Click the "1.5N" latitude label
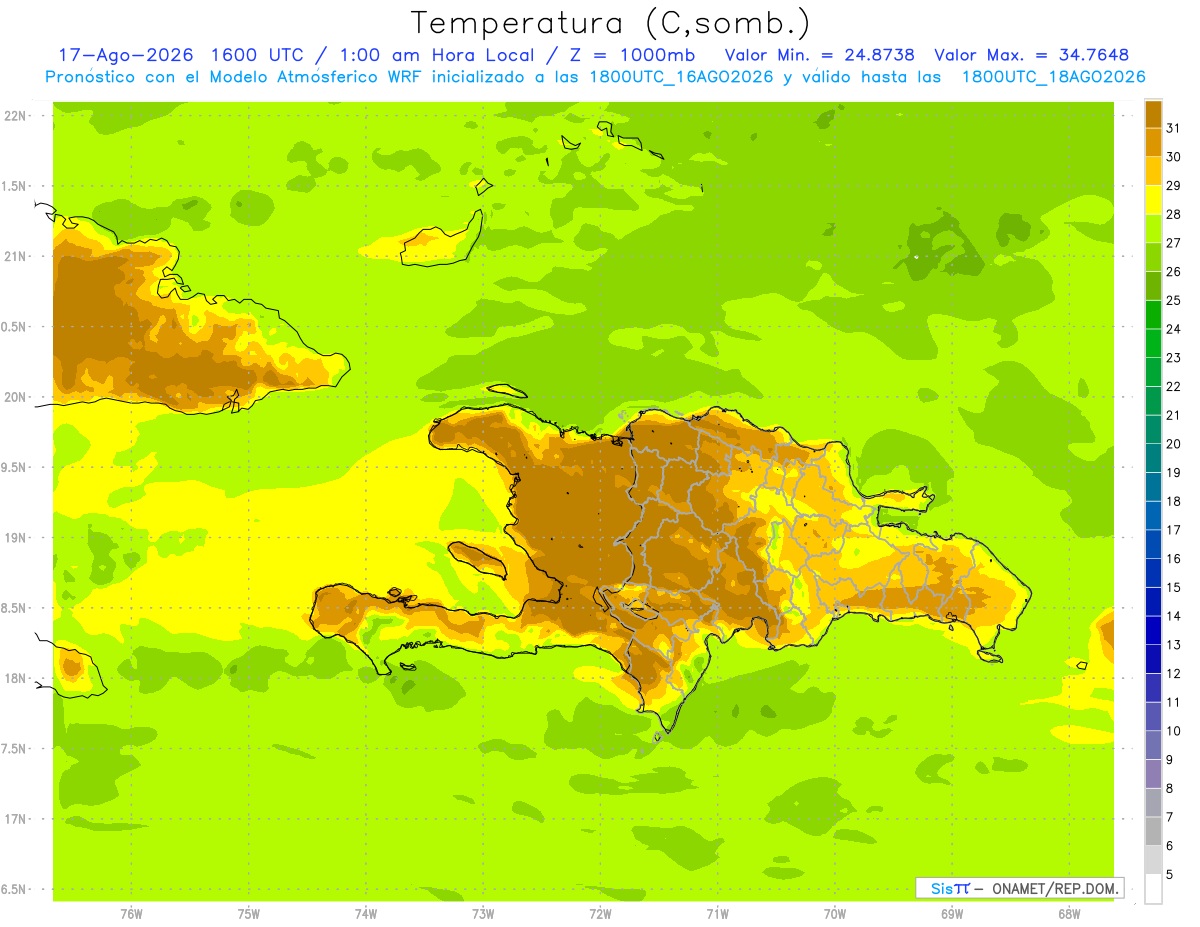Image resolution: width=1200 pixels, height=927 pixels. 14,186
